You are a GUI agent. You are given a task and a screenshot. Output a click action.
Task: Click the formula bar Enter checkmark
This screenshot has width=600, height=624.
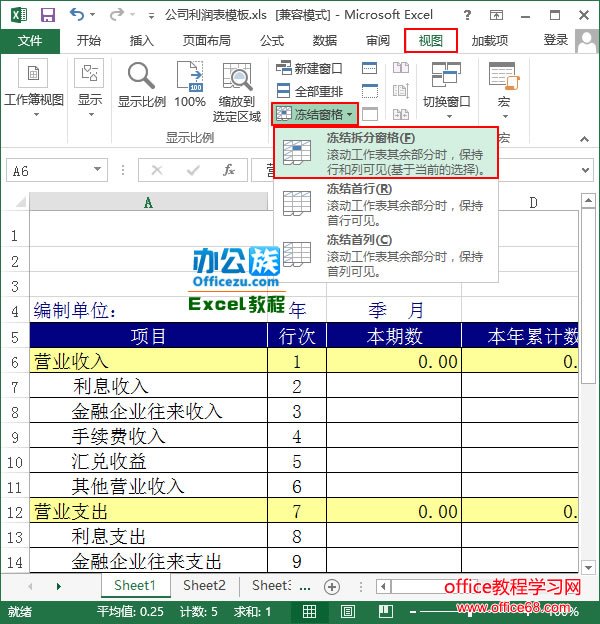pyautogui.click(x=193, y=171)
